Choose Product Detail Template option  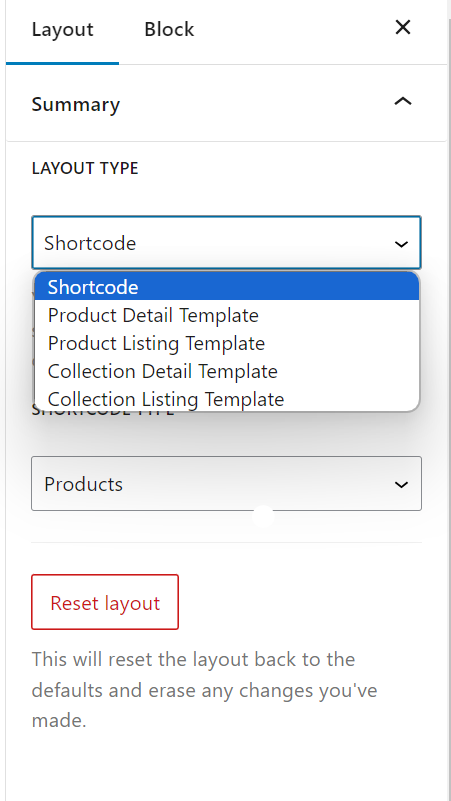[227, 315]
